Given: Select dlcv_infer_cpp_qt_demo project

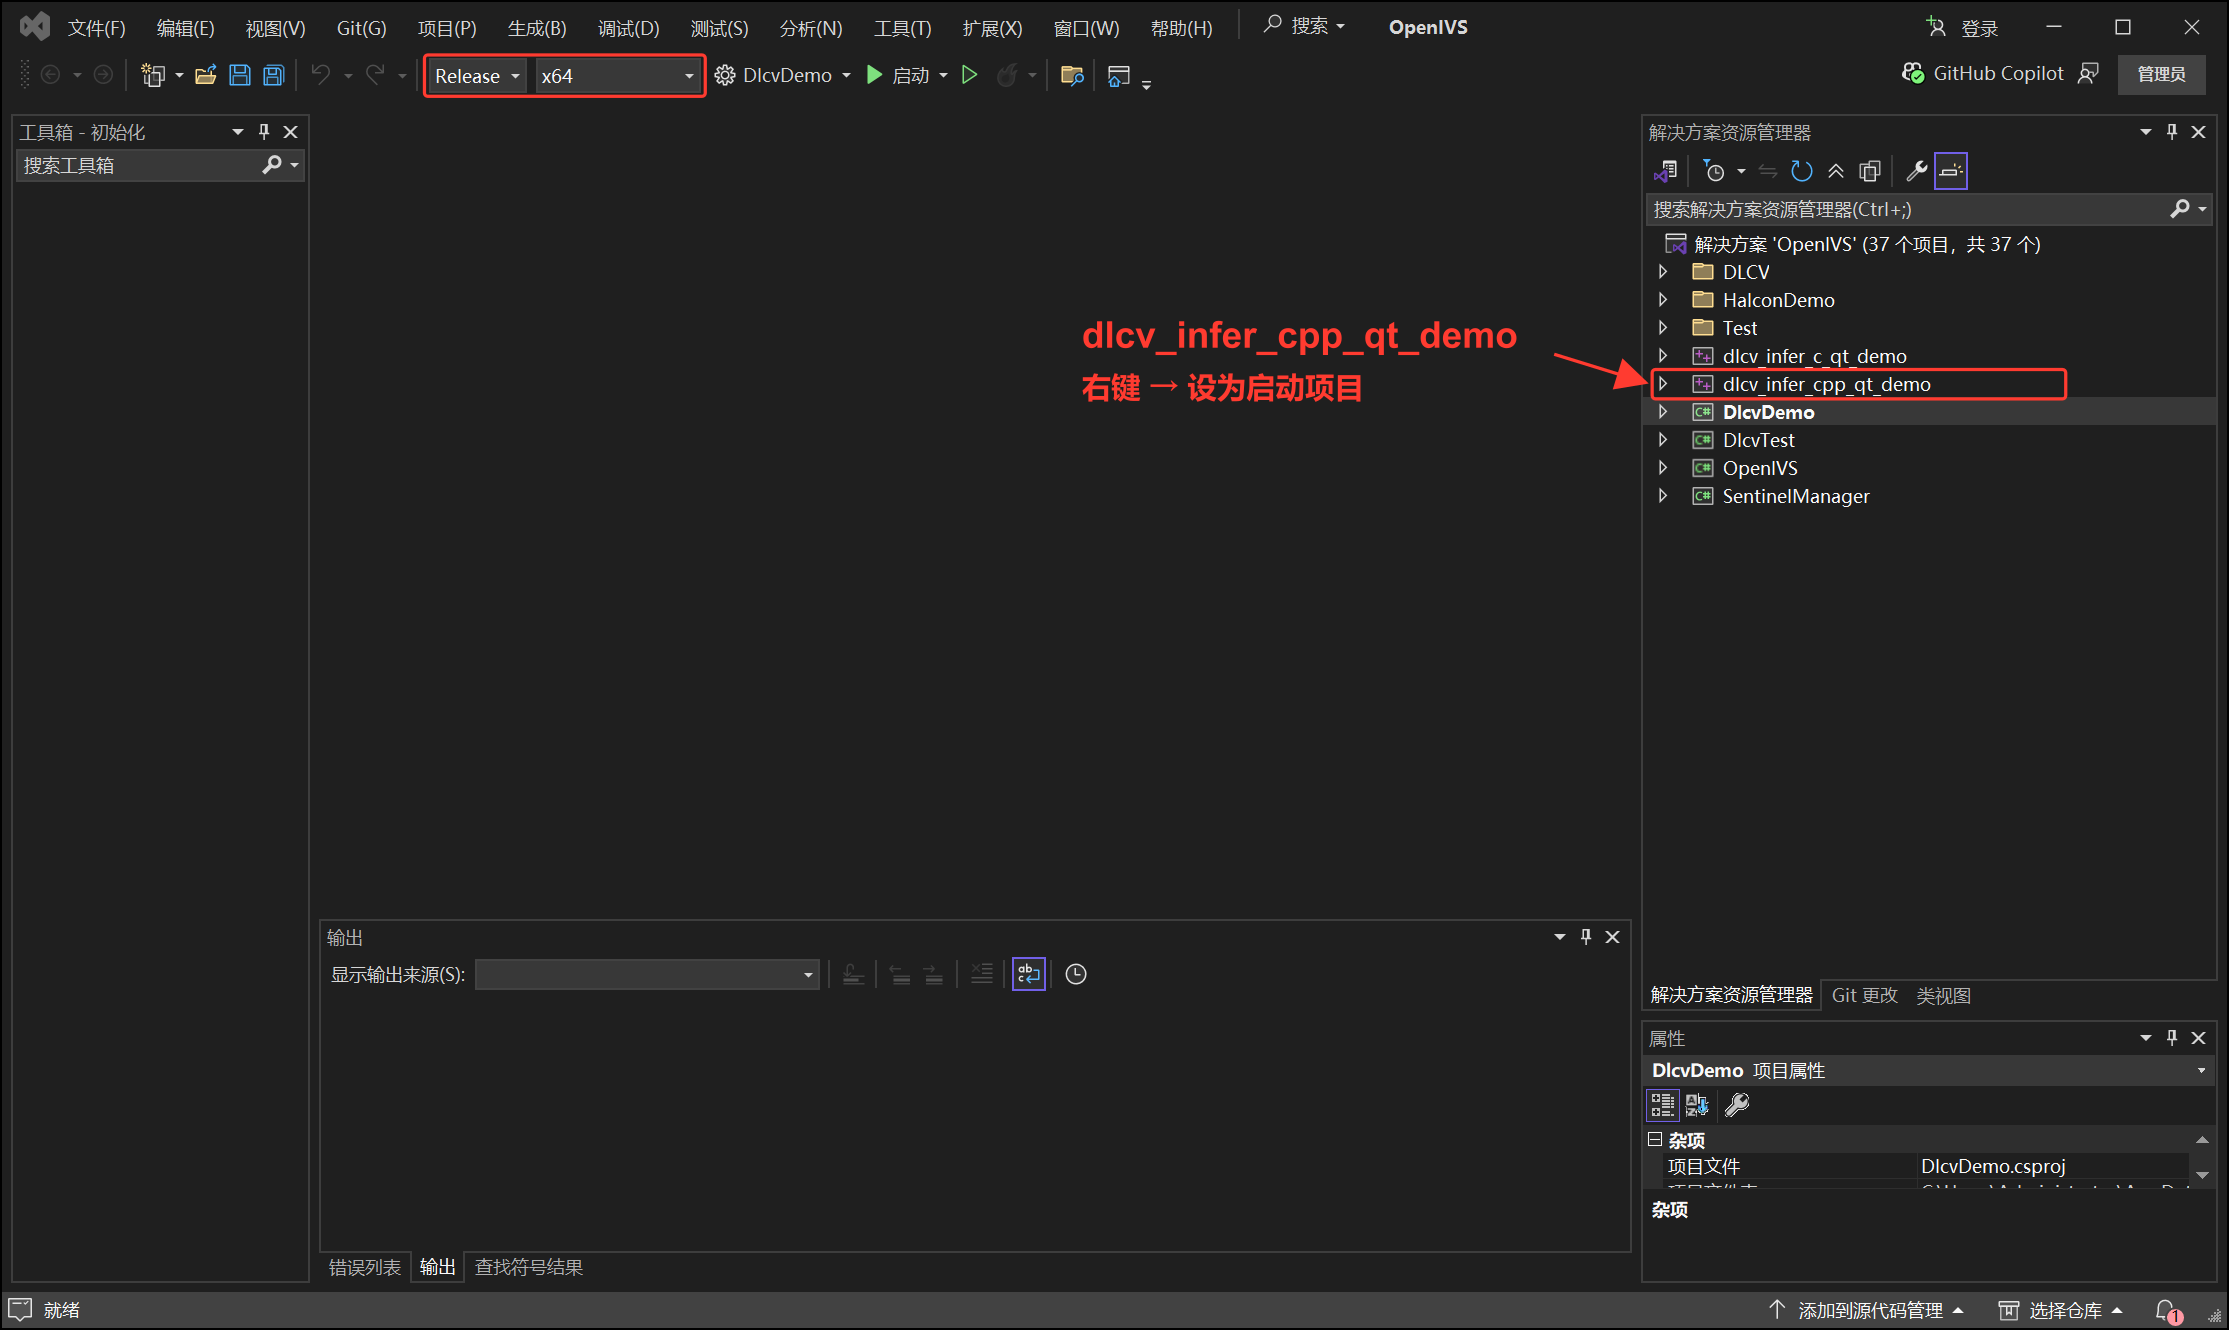Looking at the screenshot, I should (x=1826, y=384).
